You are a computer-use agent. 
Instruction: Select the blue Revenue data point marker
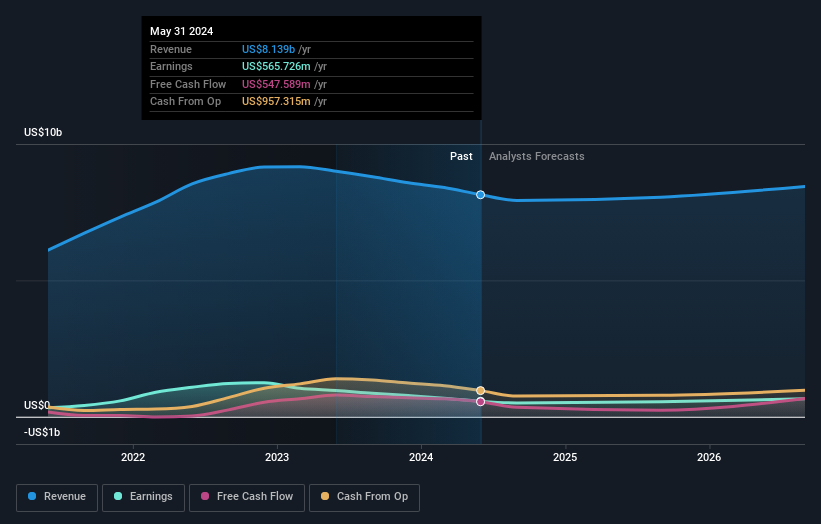(x=480, y=195)
